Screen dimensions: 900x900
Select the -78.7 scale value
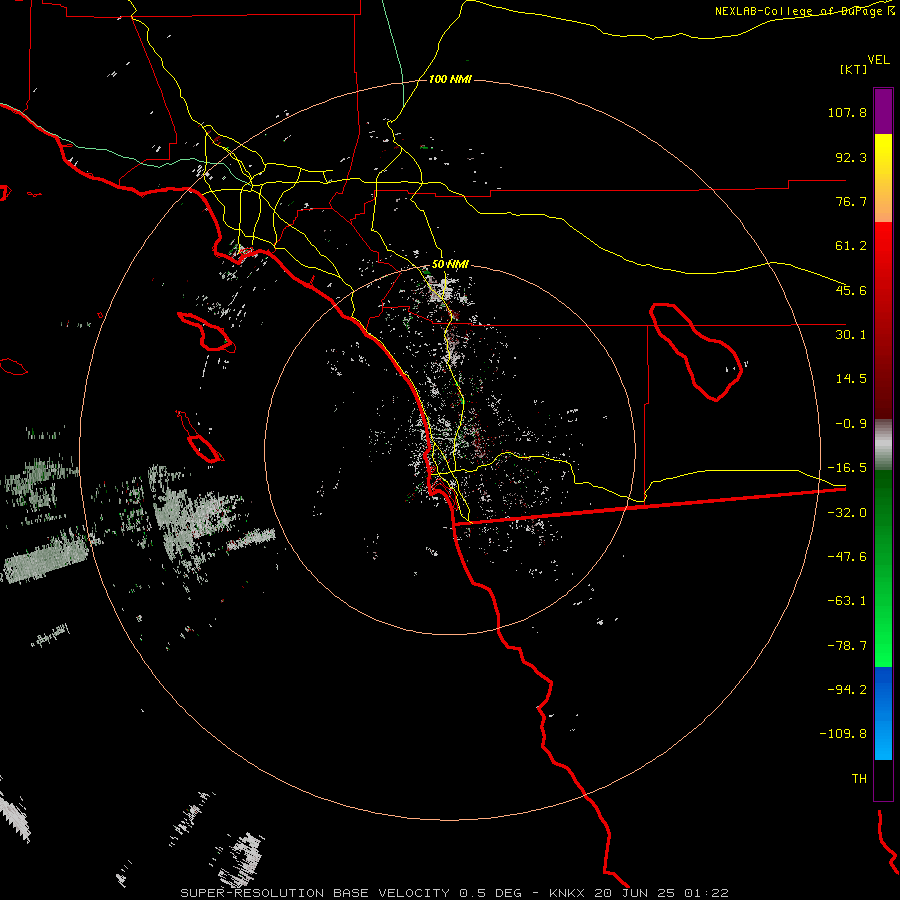point(847,646)
